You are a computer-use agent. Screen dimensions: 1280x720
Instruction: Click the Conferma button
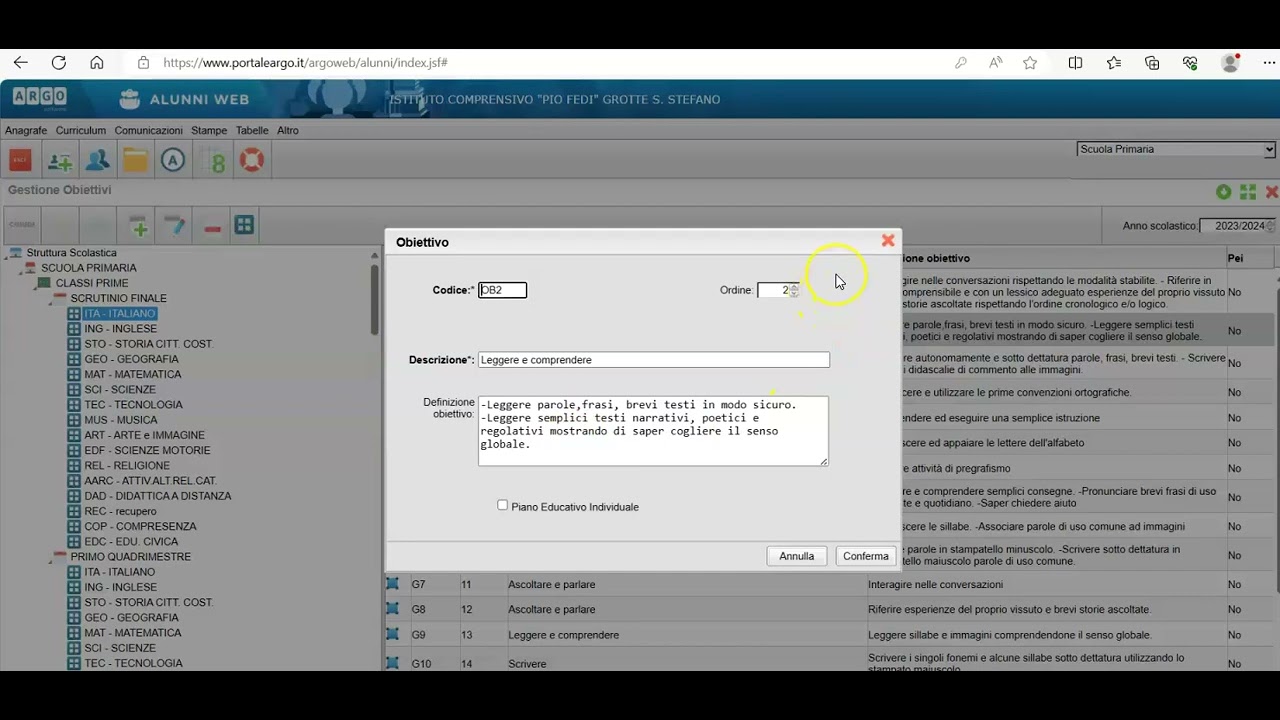click(x=865, y=556)
